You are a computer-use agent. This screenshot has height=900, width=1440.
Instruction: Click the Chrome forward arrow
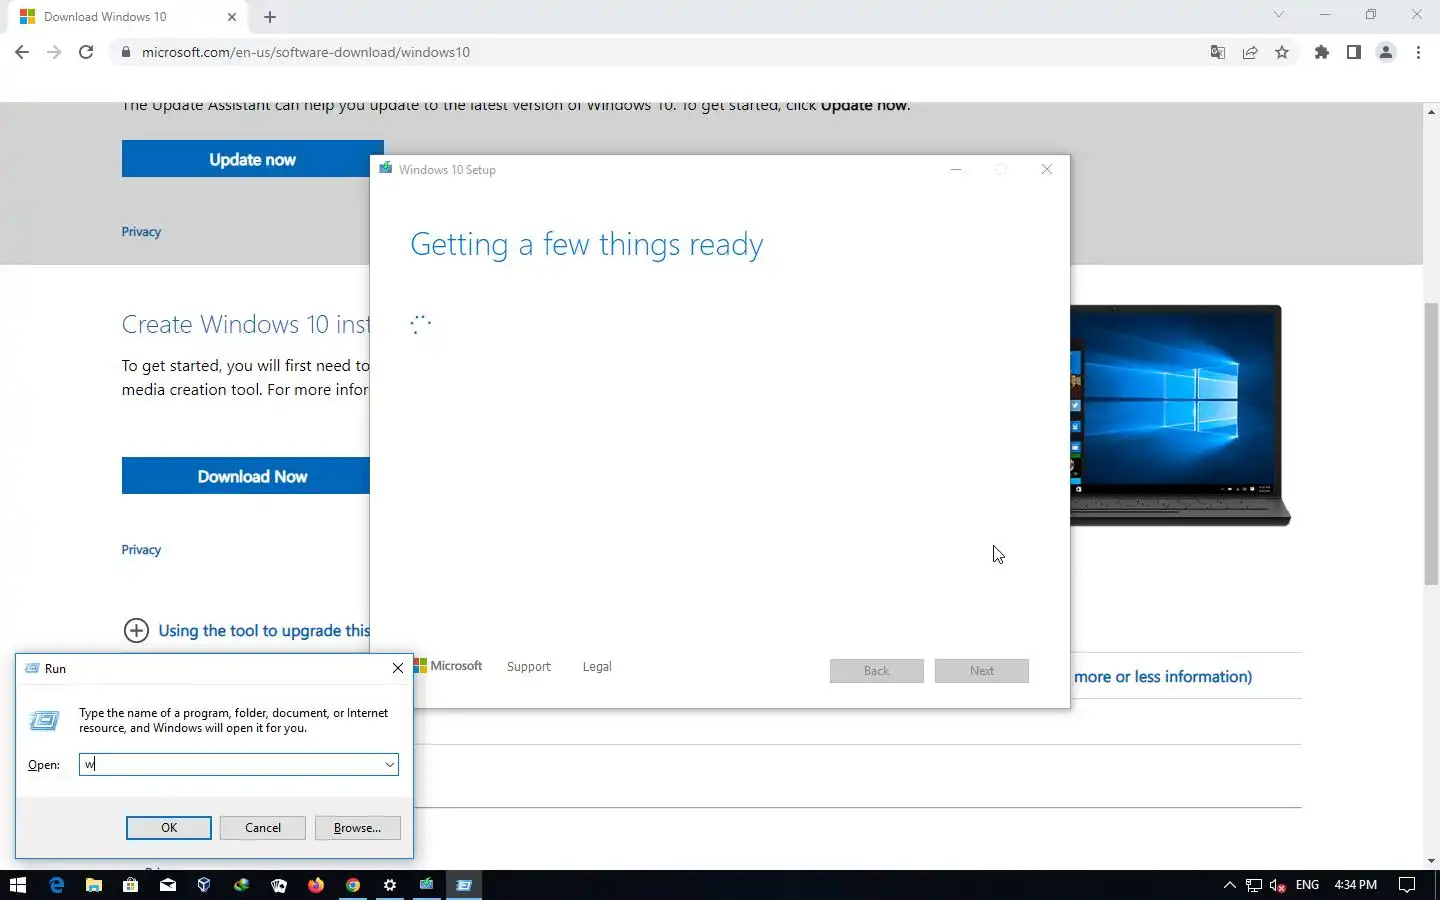[x=54, y=52]
